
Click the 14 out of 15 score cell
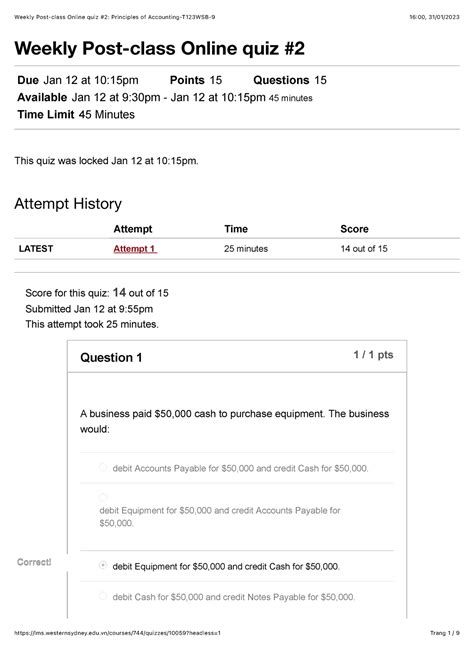(364, 249)
